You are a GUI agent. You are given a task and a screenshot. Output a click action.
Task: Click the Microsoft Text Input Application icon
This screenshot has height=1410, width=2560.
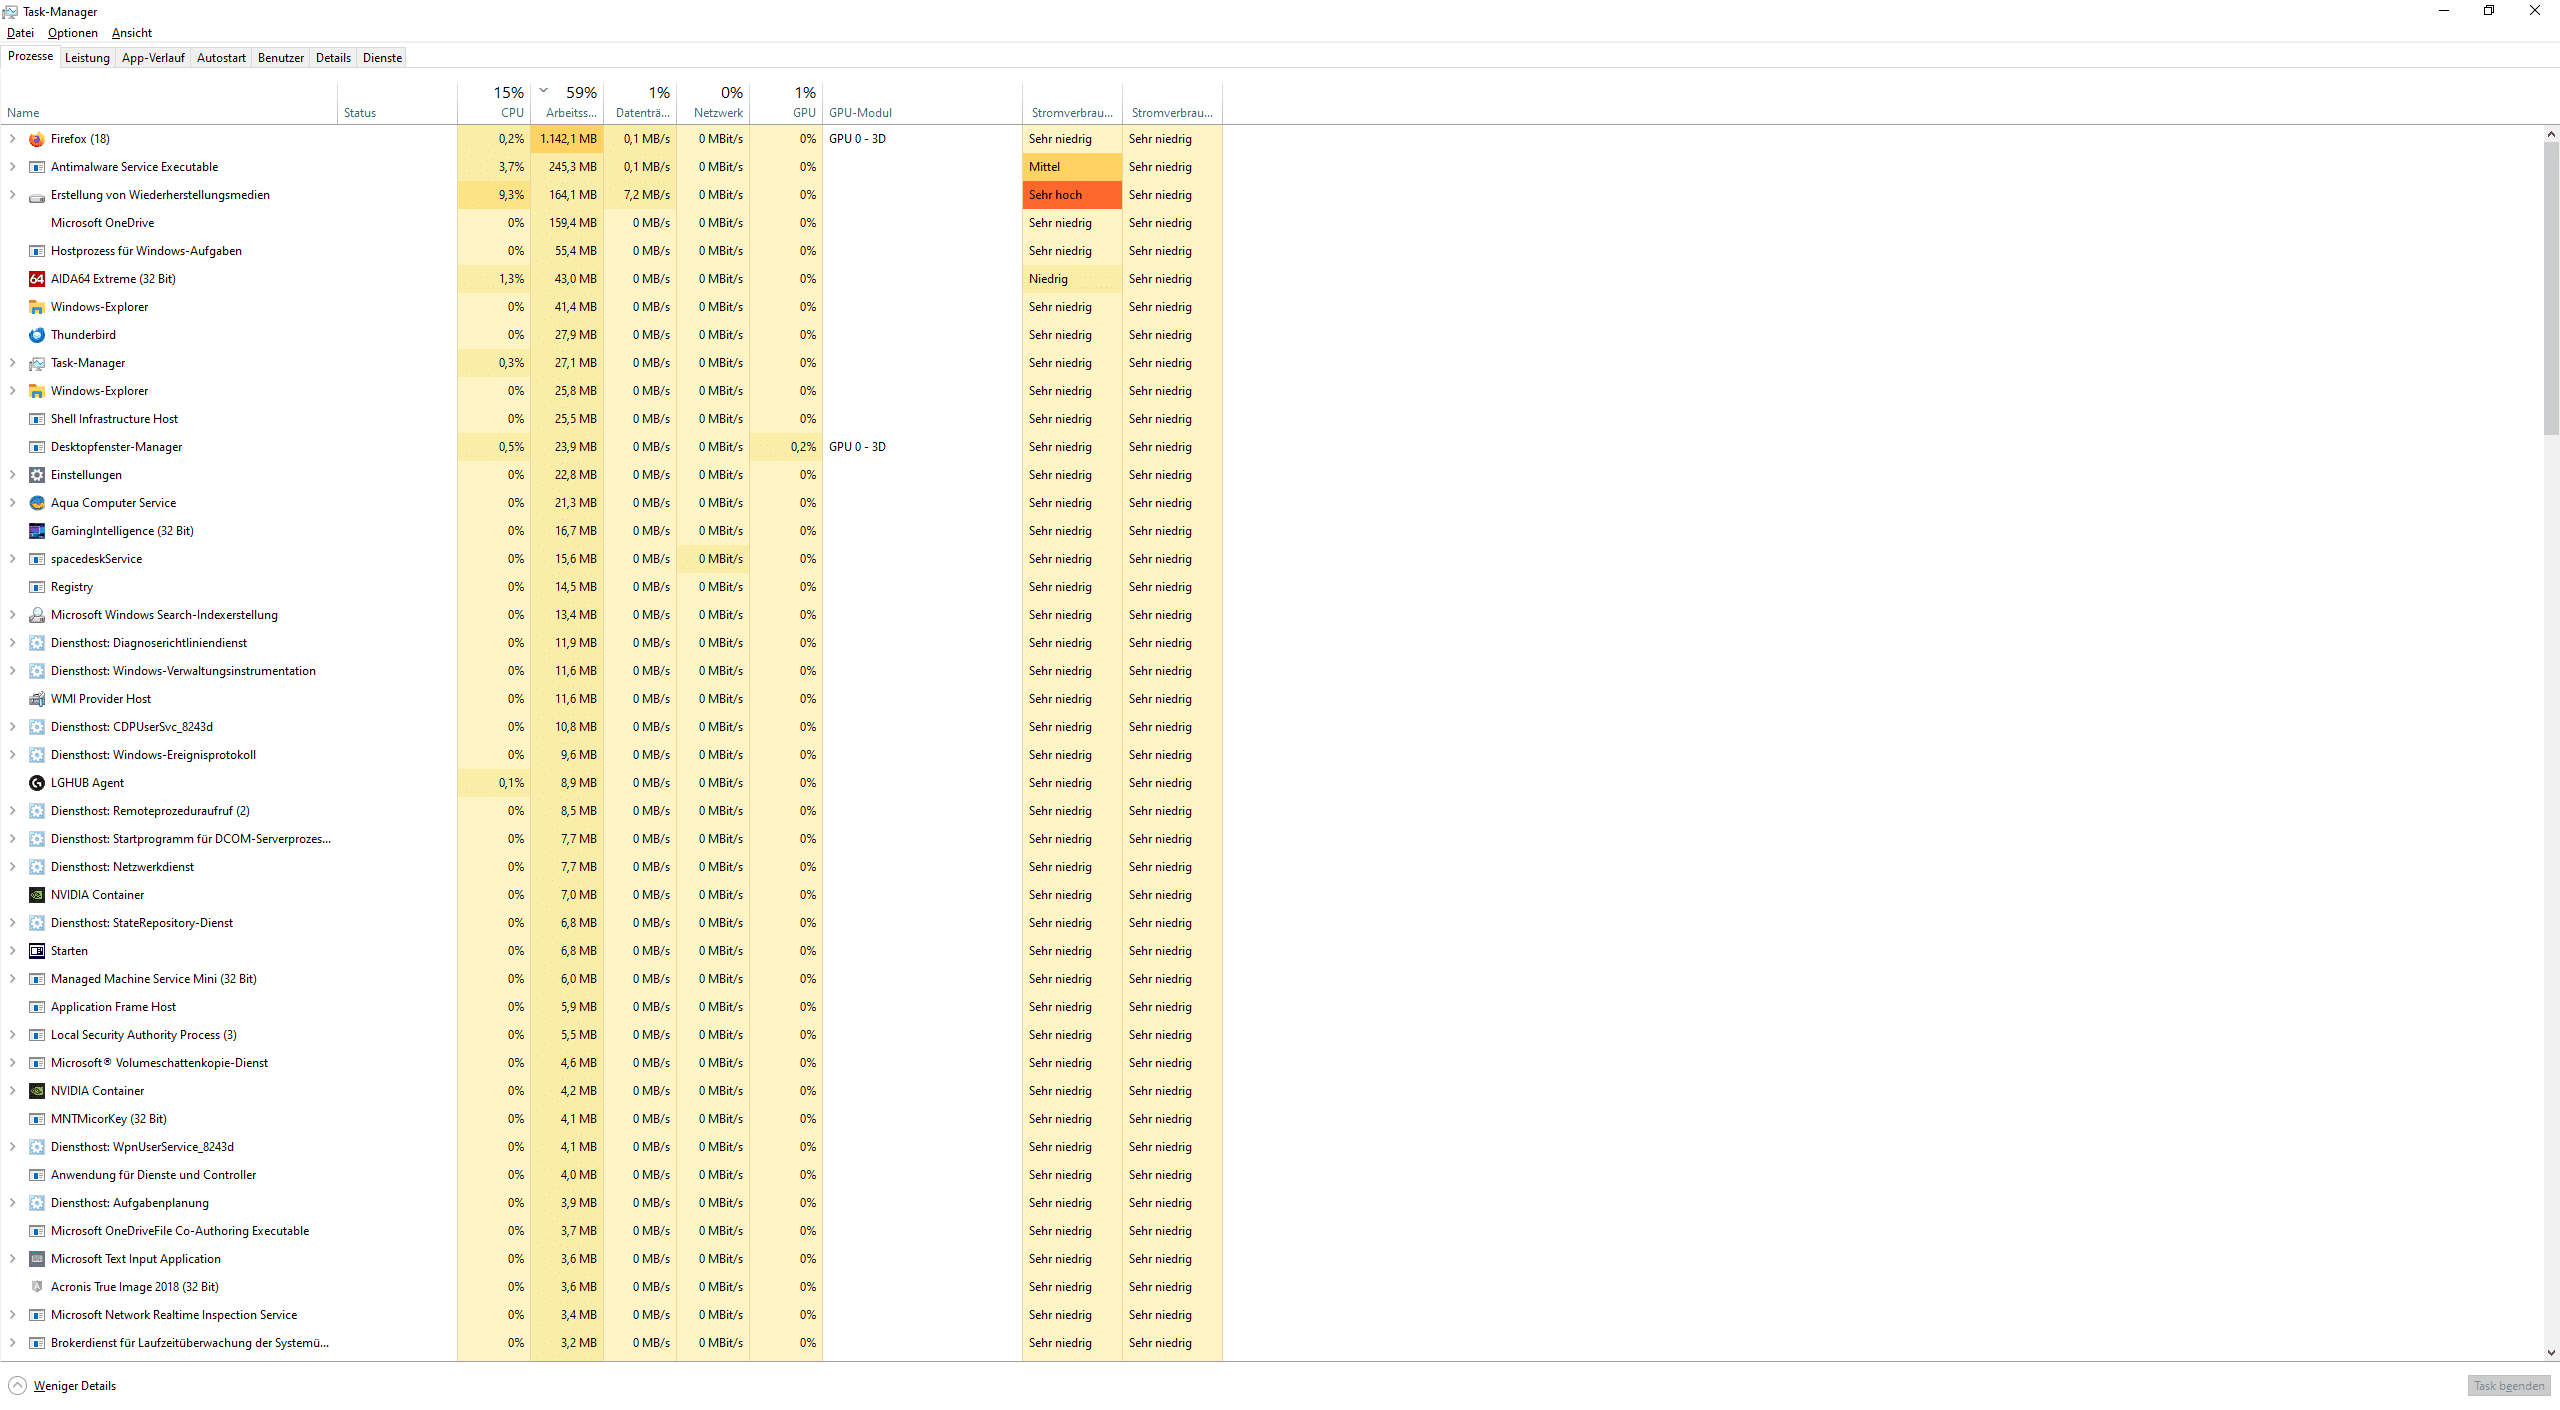coord(37,1259)
